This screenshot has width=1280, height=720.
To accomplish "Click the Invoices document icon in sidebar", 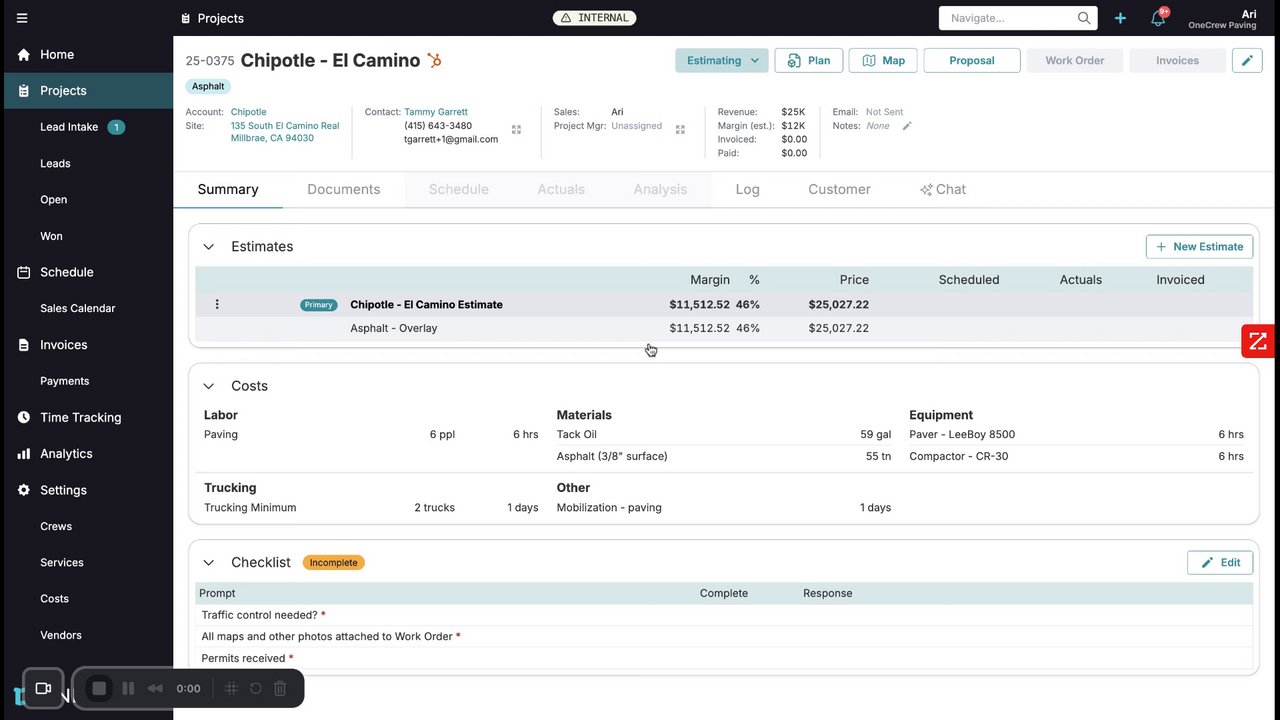I will [24, 345].
